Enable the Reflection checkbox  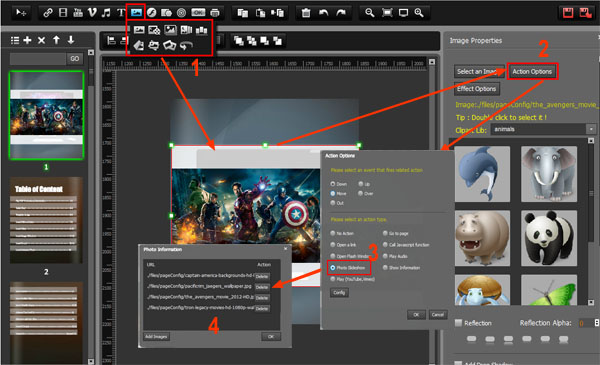point(458,323)
